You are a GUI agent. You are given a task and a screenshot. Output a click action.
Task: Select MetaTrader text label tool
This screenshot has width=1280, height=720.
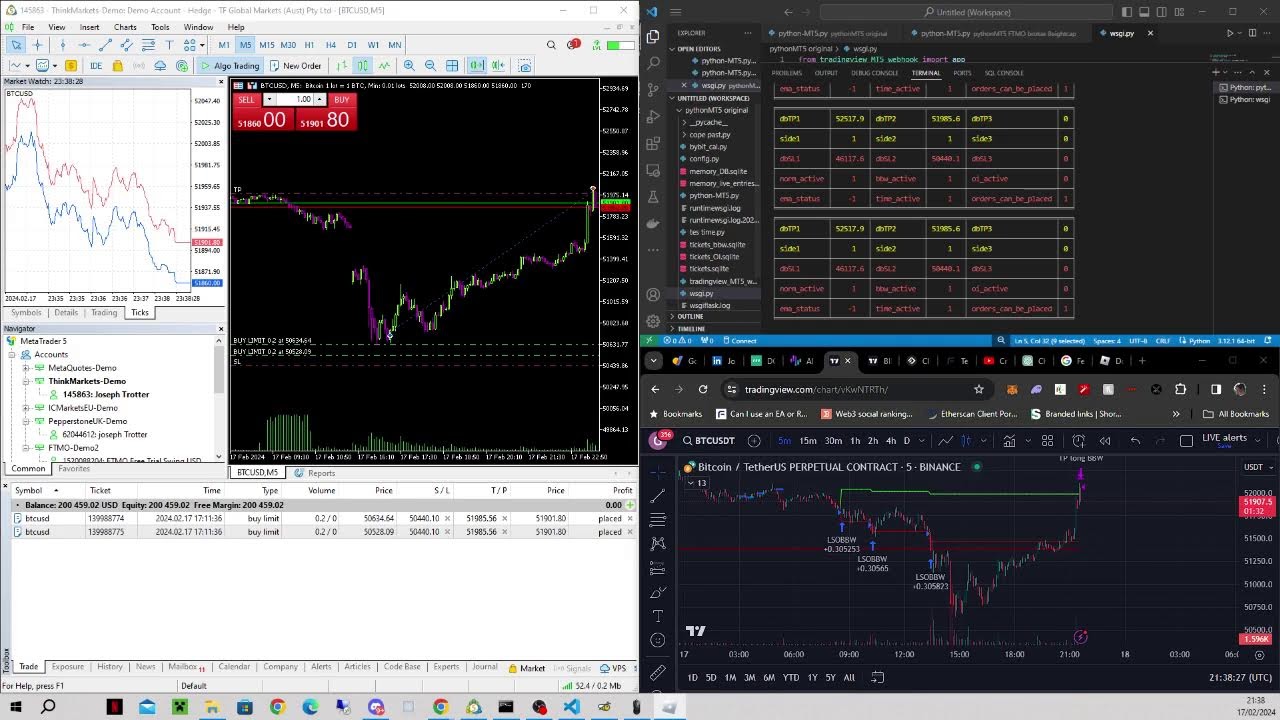170,45
